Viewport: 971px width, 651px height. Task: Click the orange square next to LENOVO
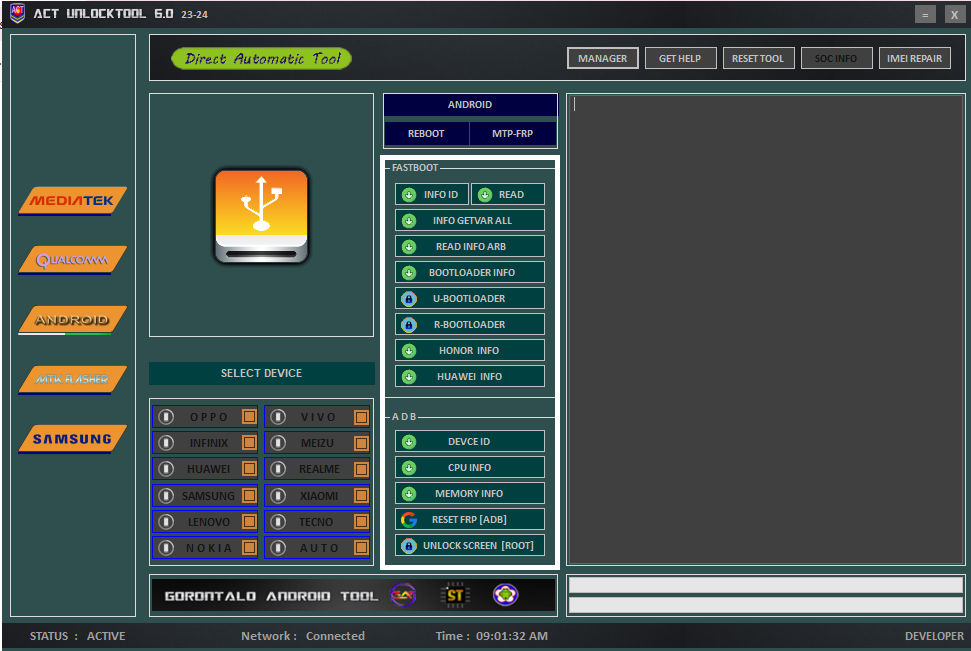click(x=249, y=522)
